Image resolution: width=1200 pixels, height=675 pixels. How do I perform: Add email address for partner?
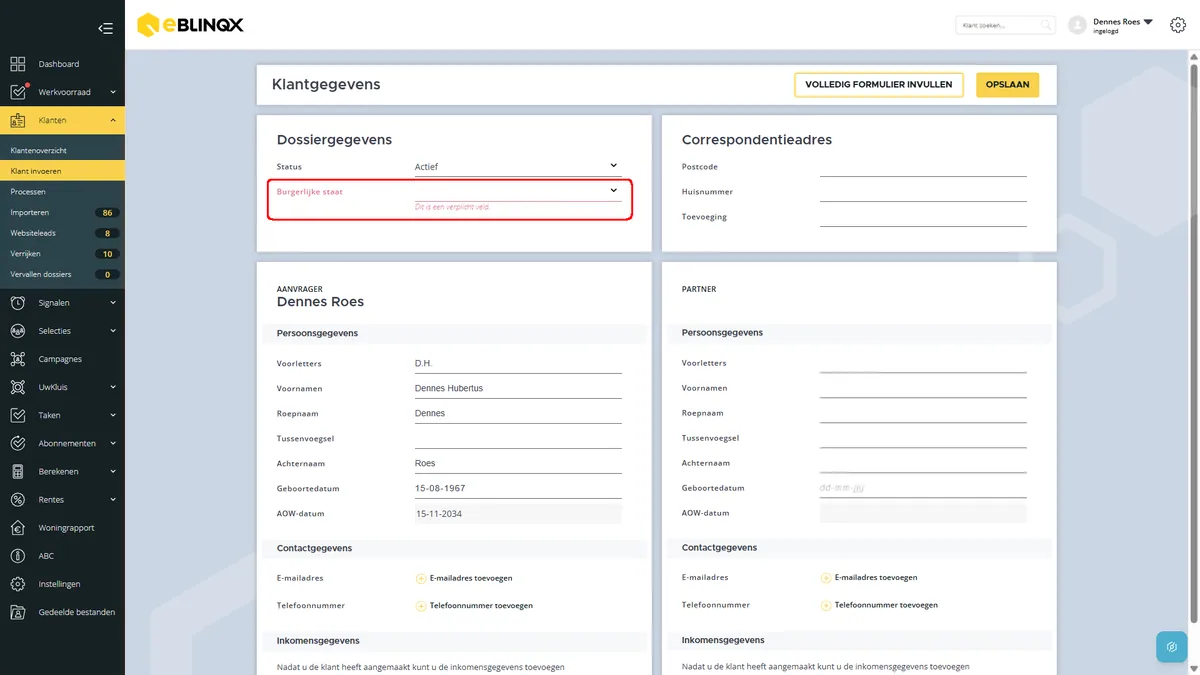[869, 578]
